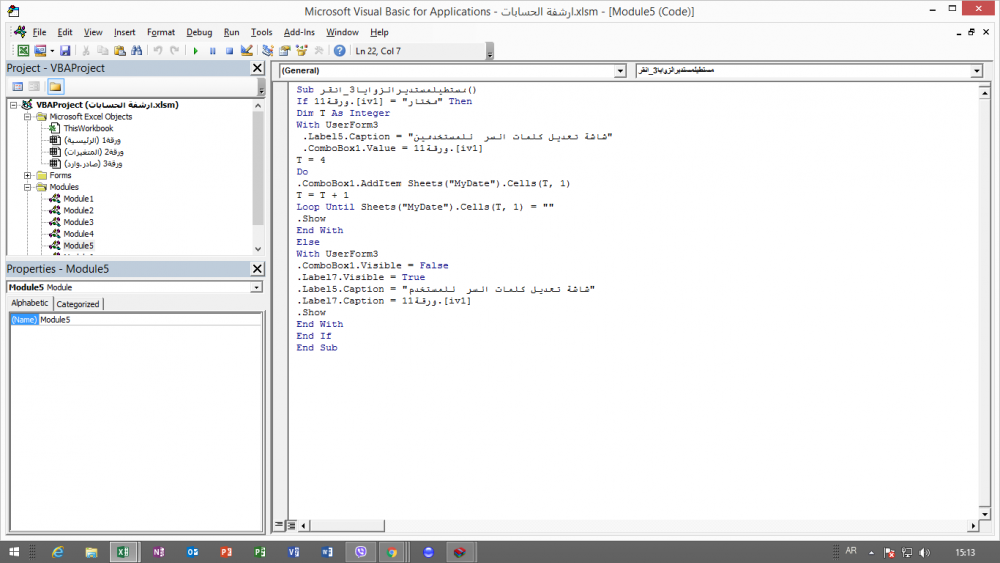The height and width of the screenshot is (563, 1000).
Task: Click the code window horizontal scrollbar thumb
Action: 347,525
